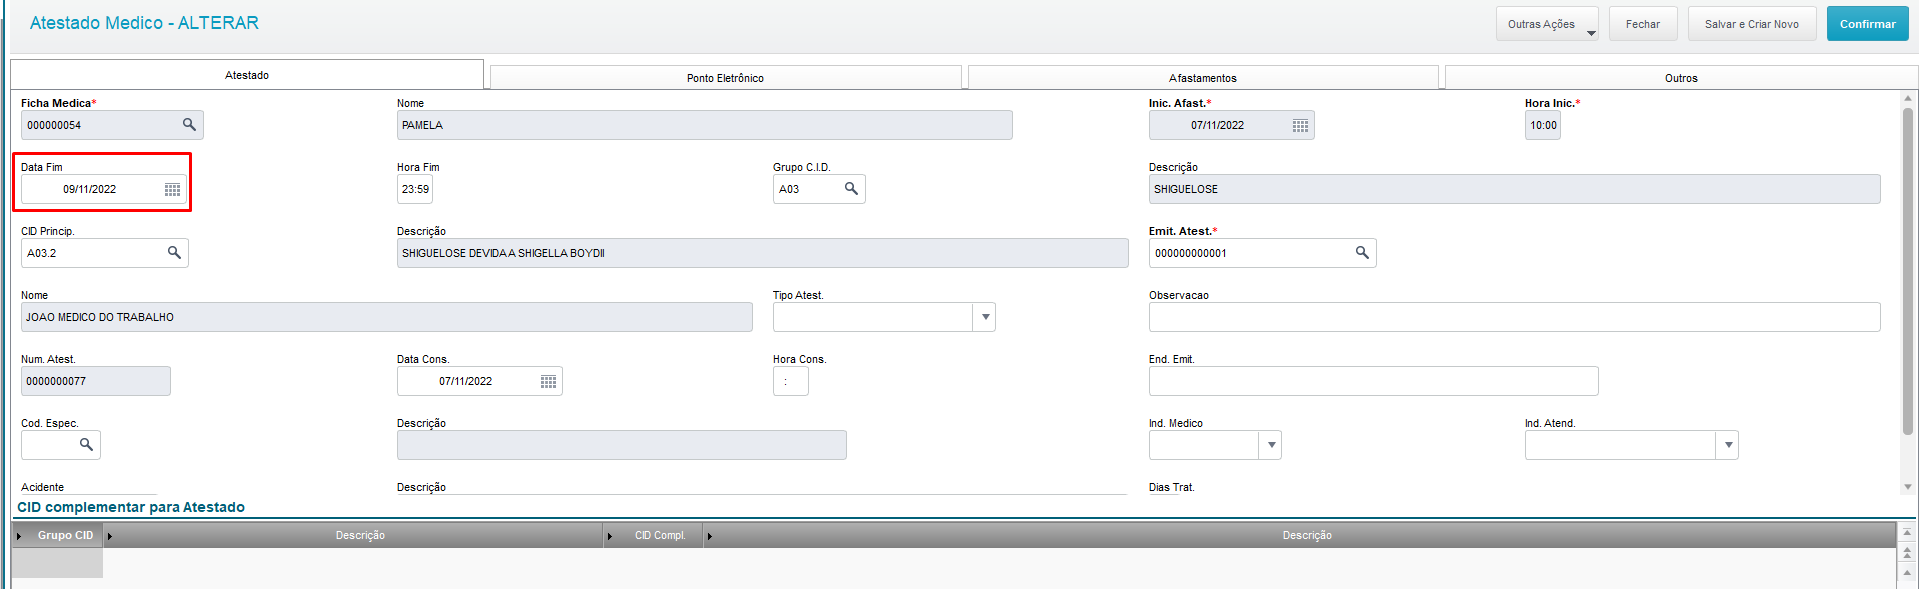Image resolution: width=1921 pixels, height=589 pixels.
Task: Confirm the medical certificate changes
Action: (1867, 24)
